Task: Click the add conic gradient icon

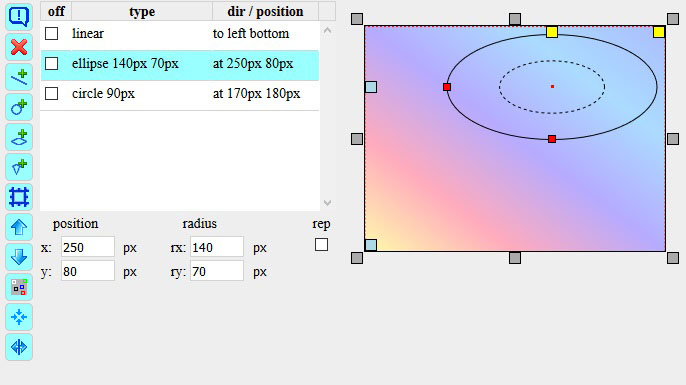Action: coord(19,167)
